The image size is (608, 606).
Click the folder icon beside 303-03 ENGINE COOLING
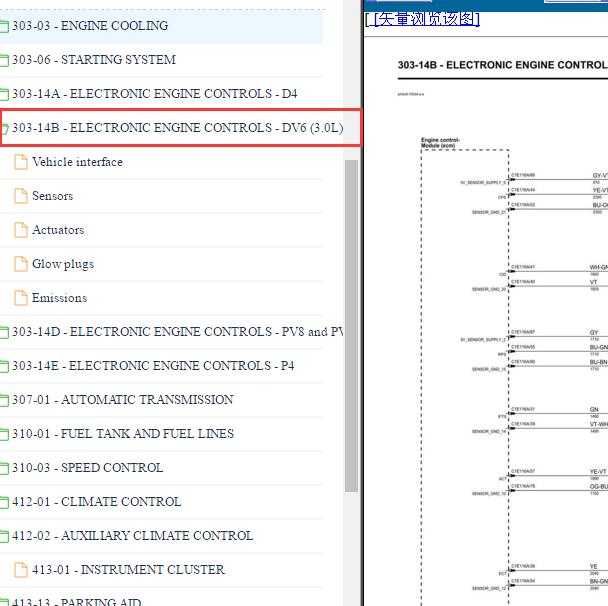click(4, 26)
